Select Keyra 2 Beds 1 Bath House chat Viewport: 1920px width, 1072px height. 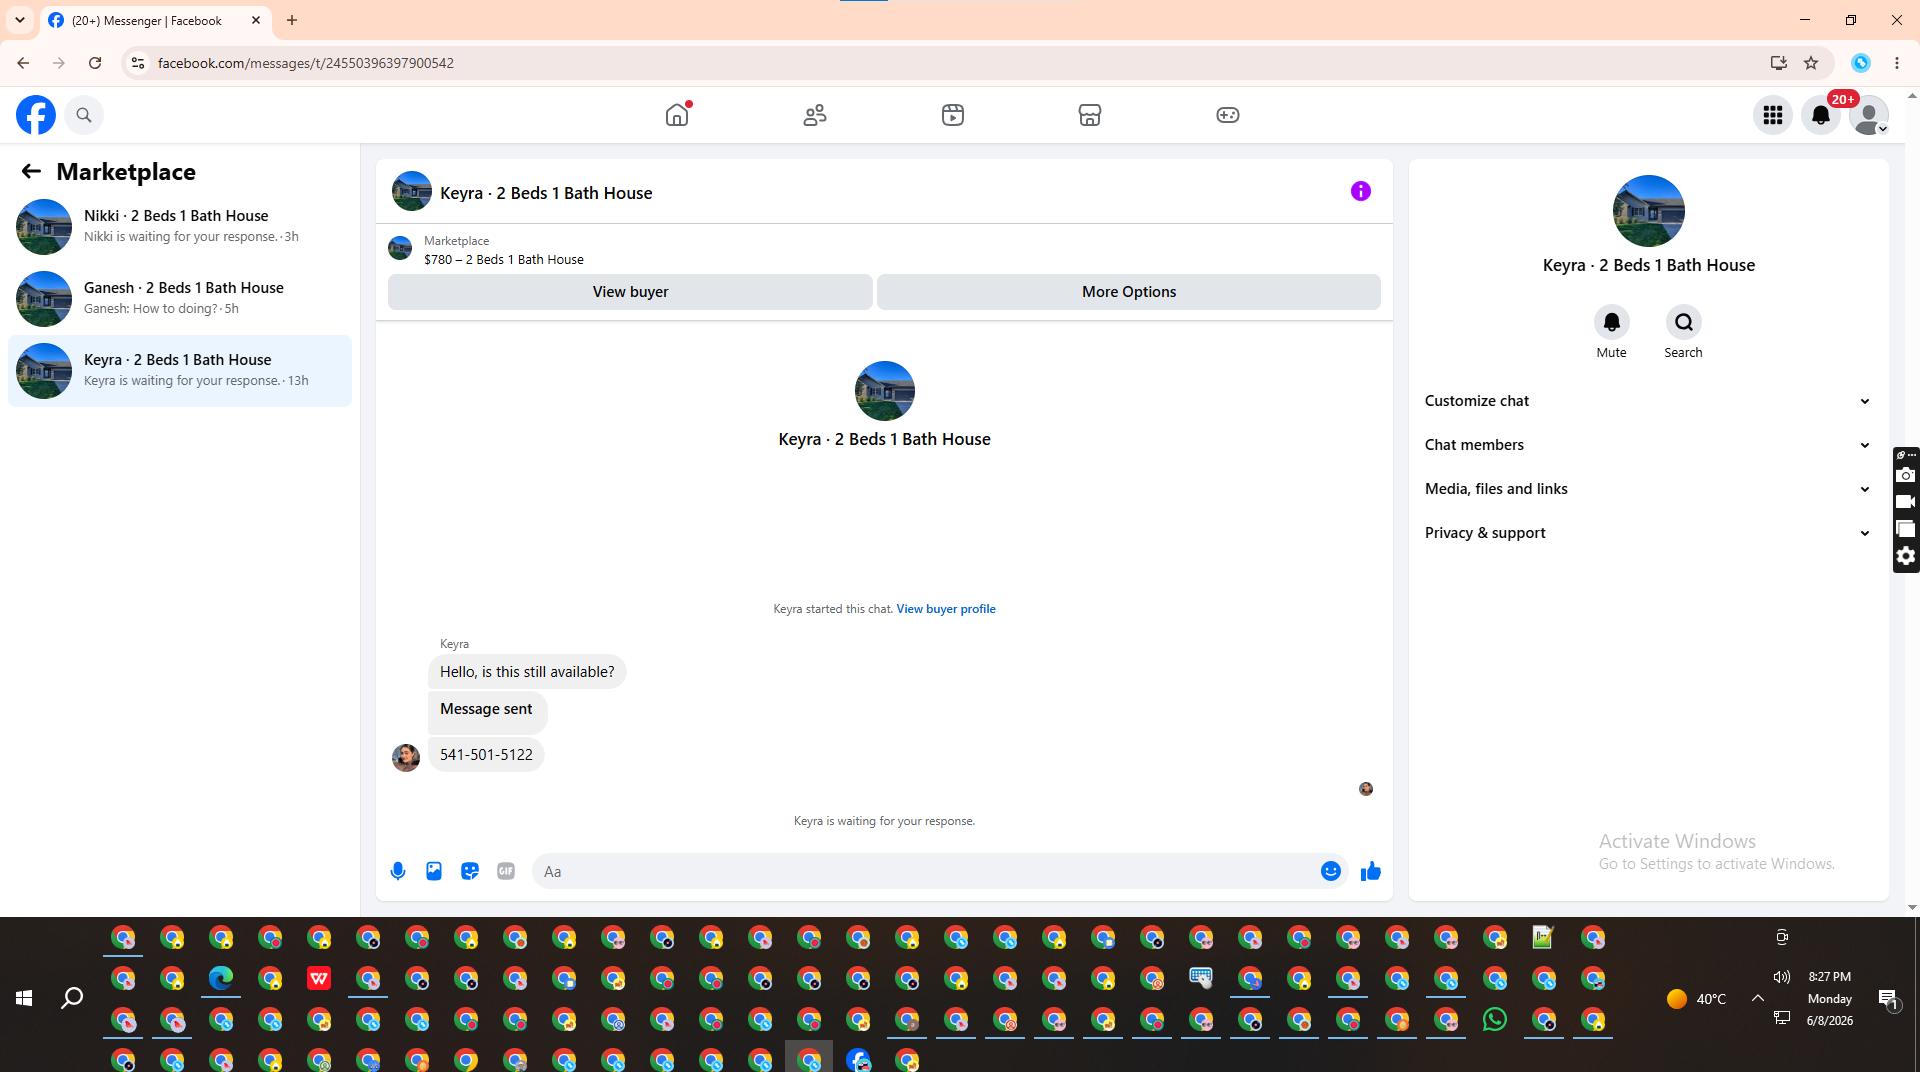(x=180, y=370)
